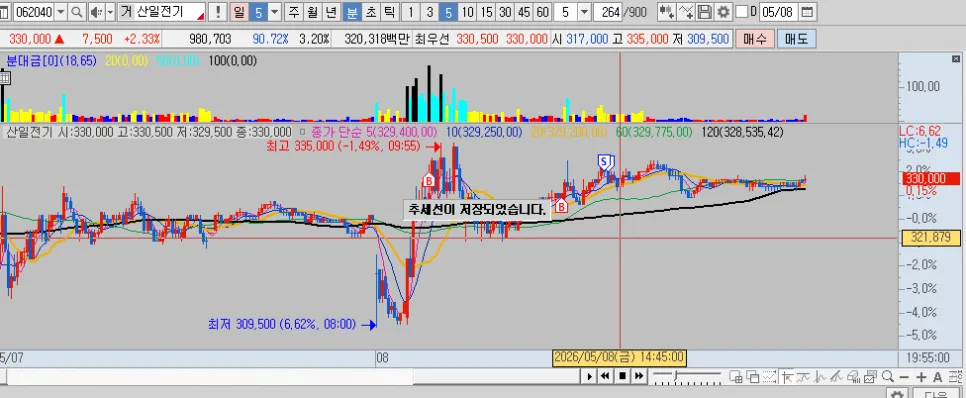Click the small square before 종가 단순 label
Screen dimensions: 966x398
click(302, 132)
